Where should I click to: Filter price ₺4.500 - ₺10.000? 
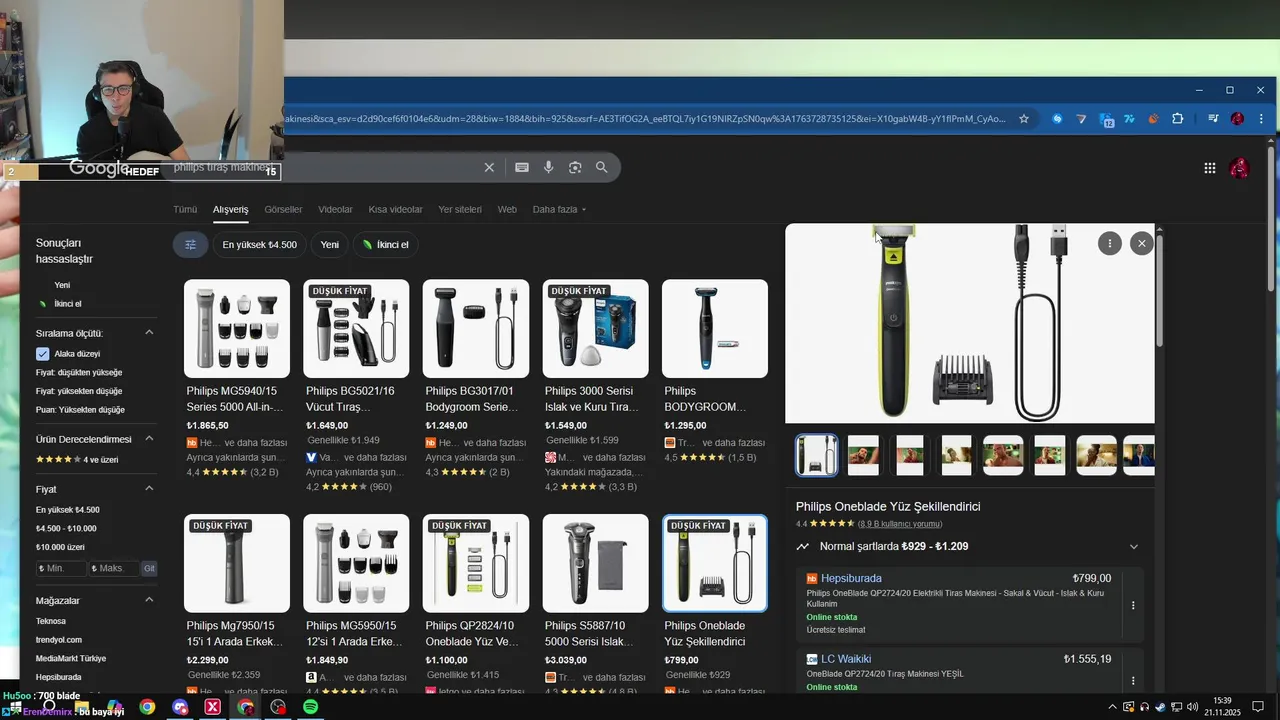(x=66, y=528)
